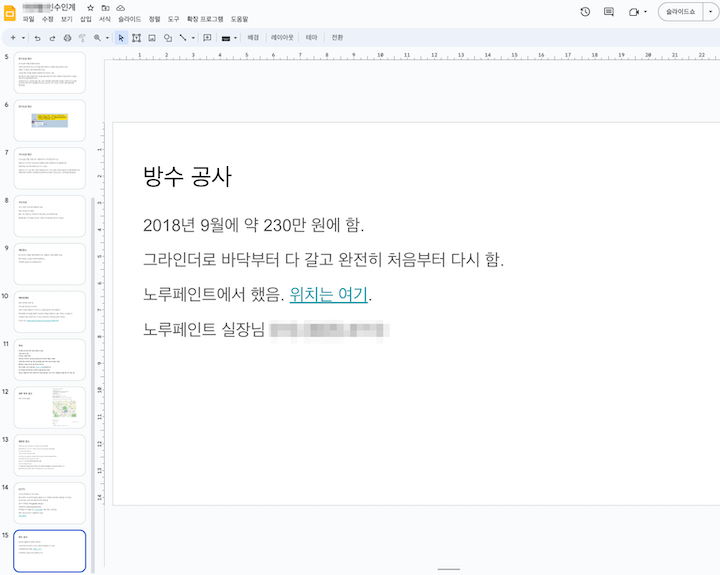Select slide 11 thumbnail
Screen dimensions: 720x575
click(x=50, y=360)
